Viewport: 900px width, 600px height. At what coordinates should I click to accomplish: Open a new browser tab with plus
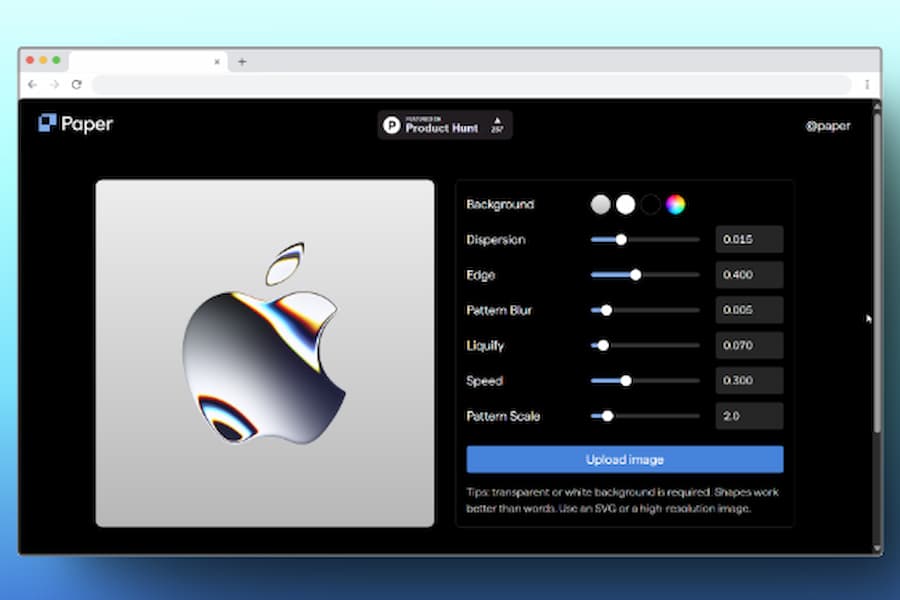tap(242, 61)
